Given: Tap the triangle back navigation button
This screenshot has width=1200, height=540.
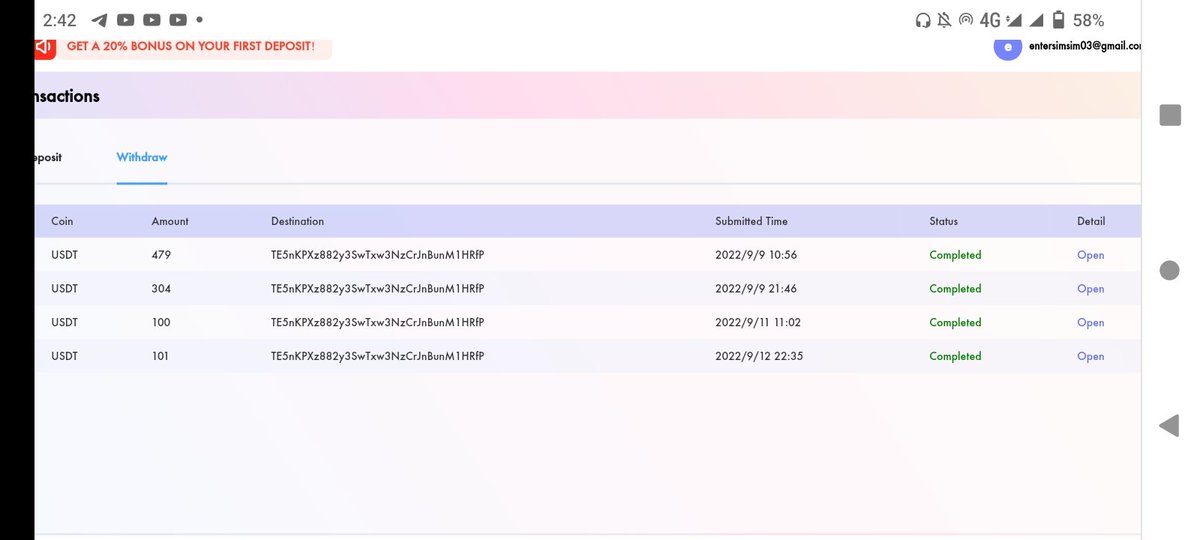Looking at the screenshot, I should [x=1169, y=426].
